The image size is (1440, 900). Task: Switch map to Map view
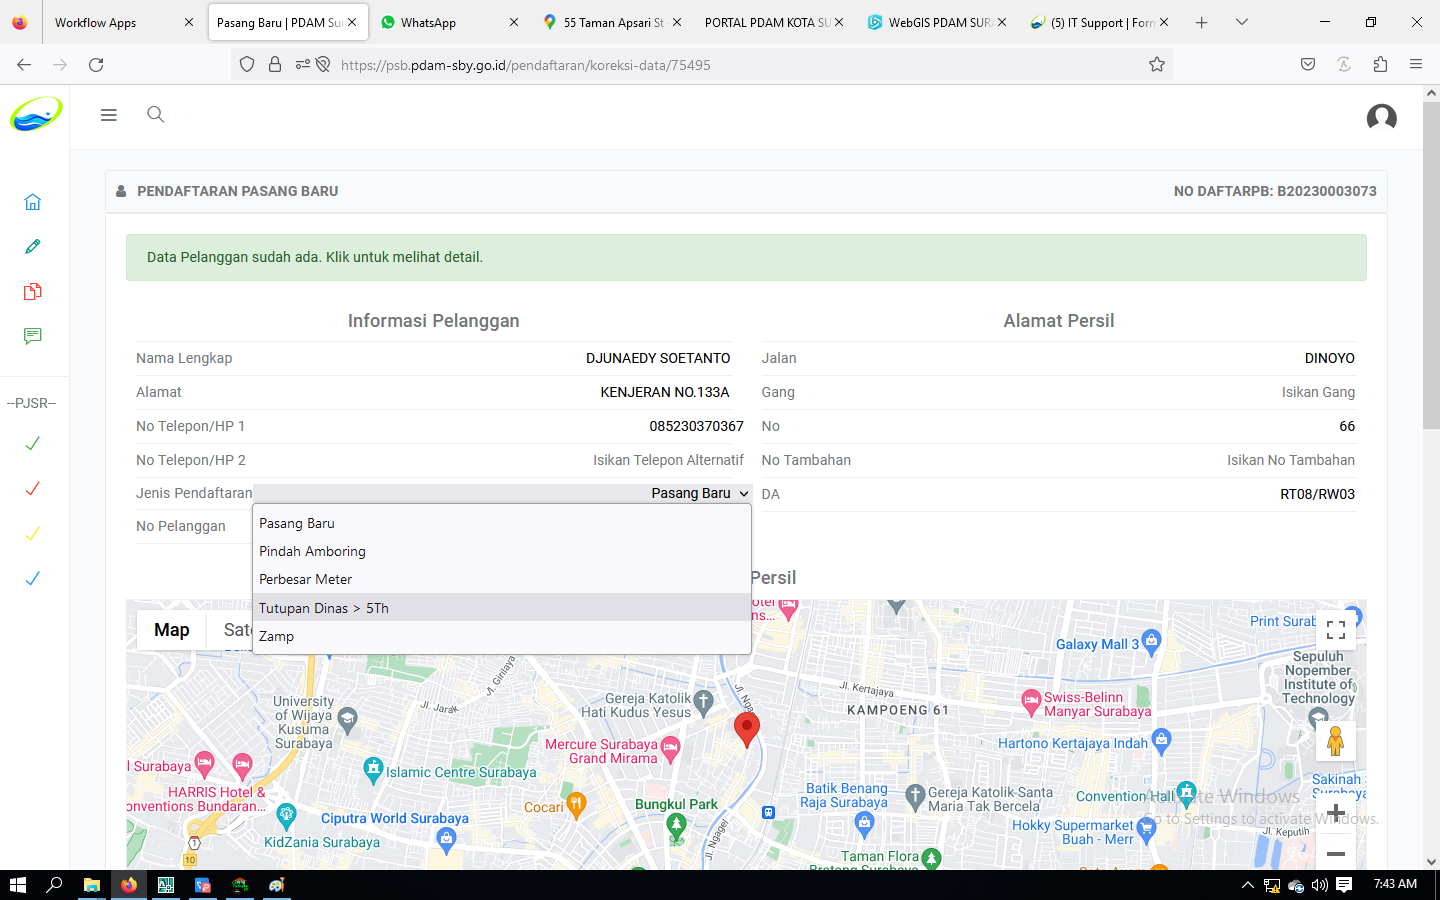172,630
